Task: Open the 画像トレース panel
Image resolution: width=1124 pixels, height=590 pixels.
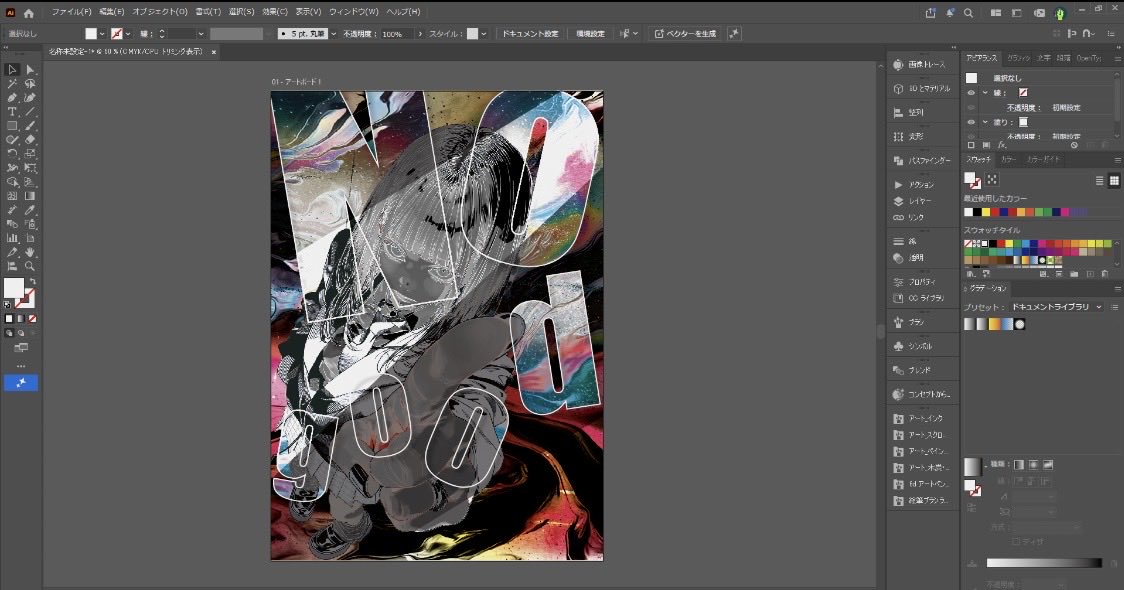Action: point(920,65)
